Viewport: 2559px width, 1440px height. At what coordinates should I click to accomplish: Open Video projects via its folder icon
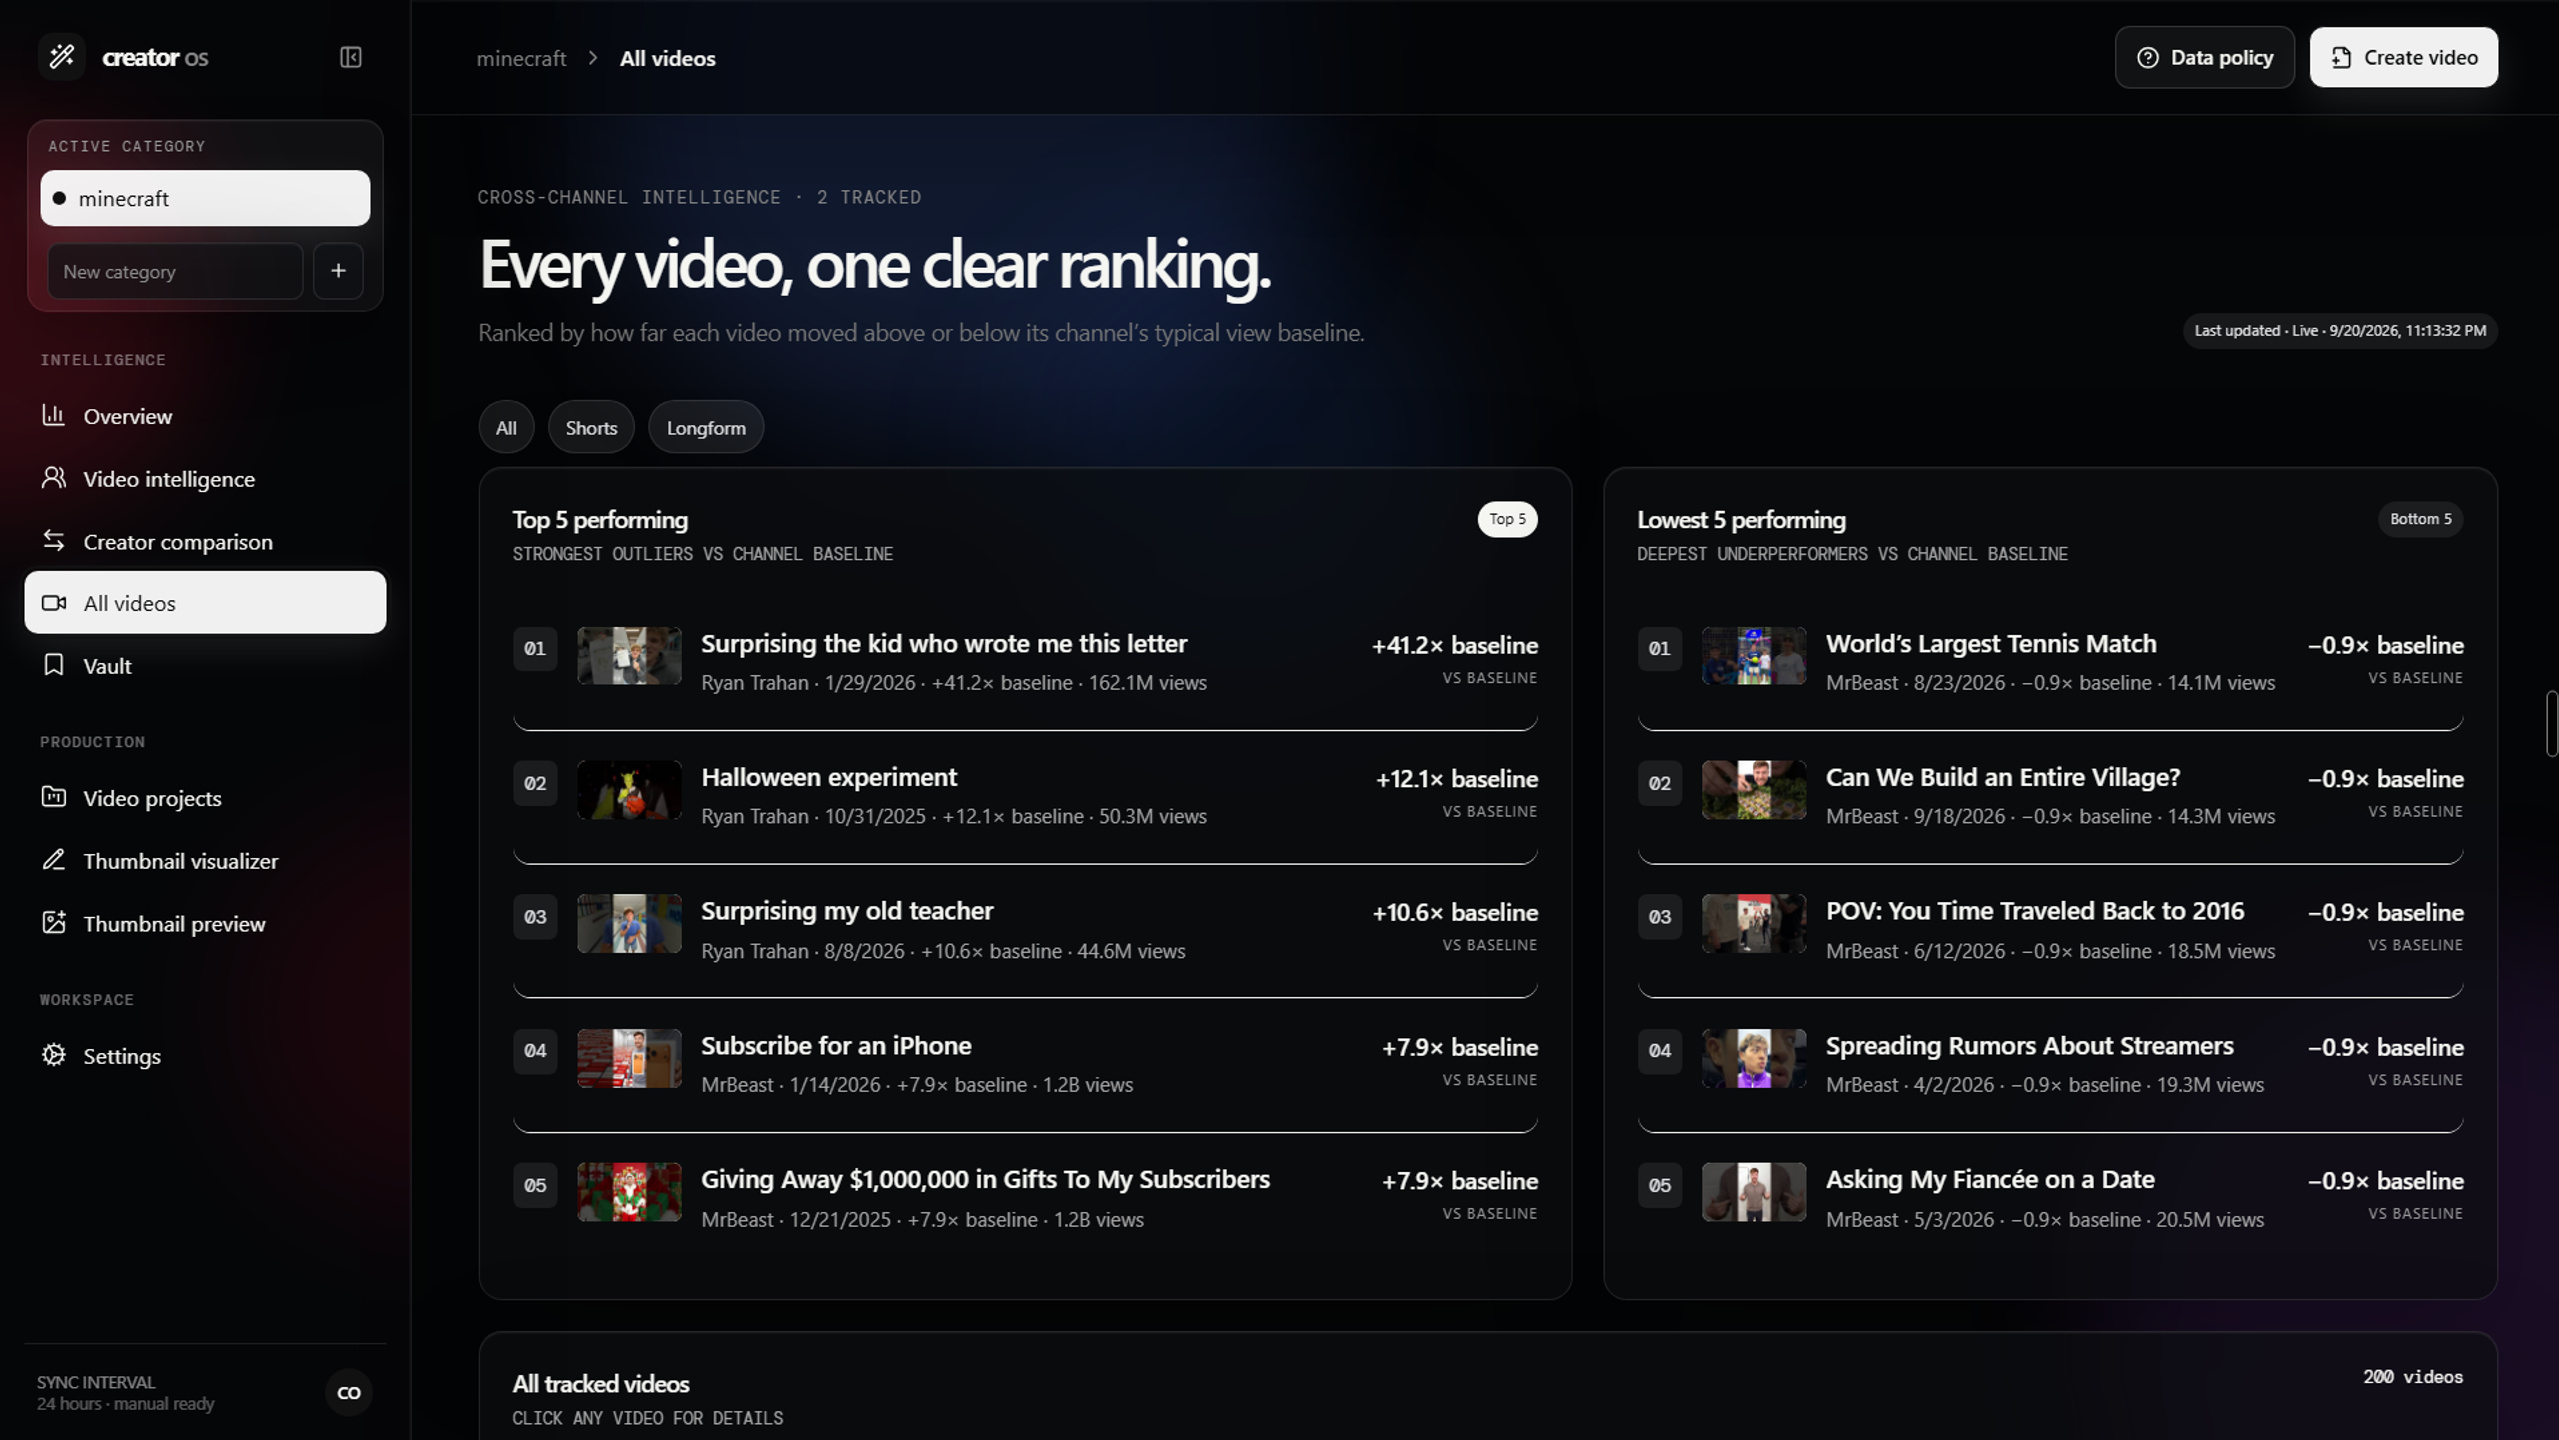tap(54, 797)
